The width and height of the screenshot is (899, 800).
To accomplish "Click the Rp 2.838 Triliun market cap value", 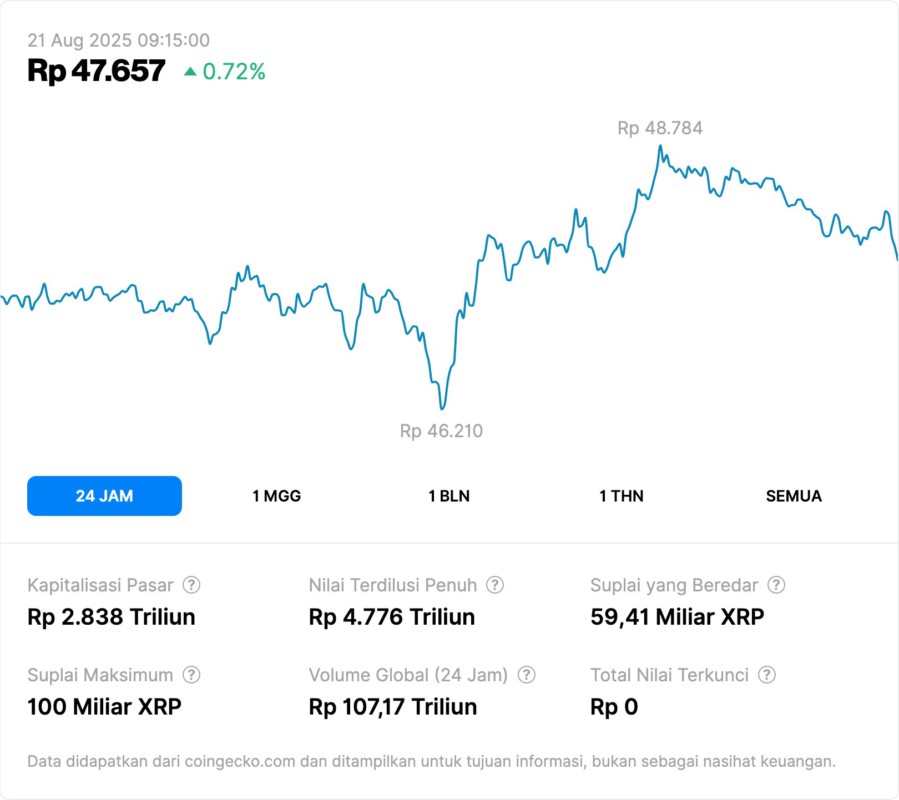I will (111, 617).
